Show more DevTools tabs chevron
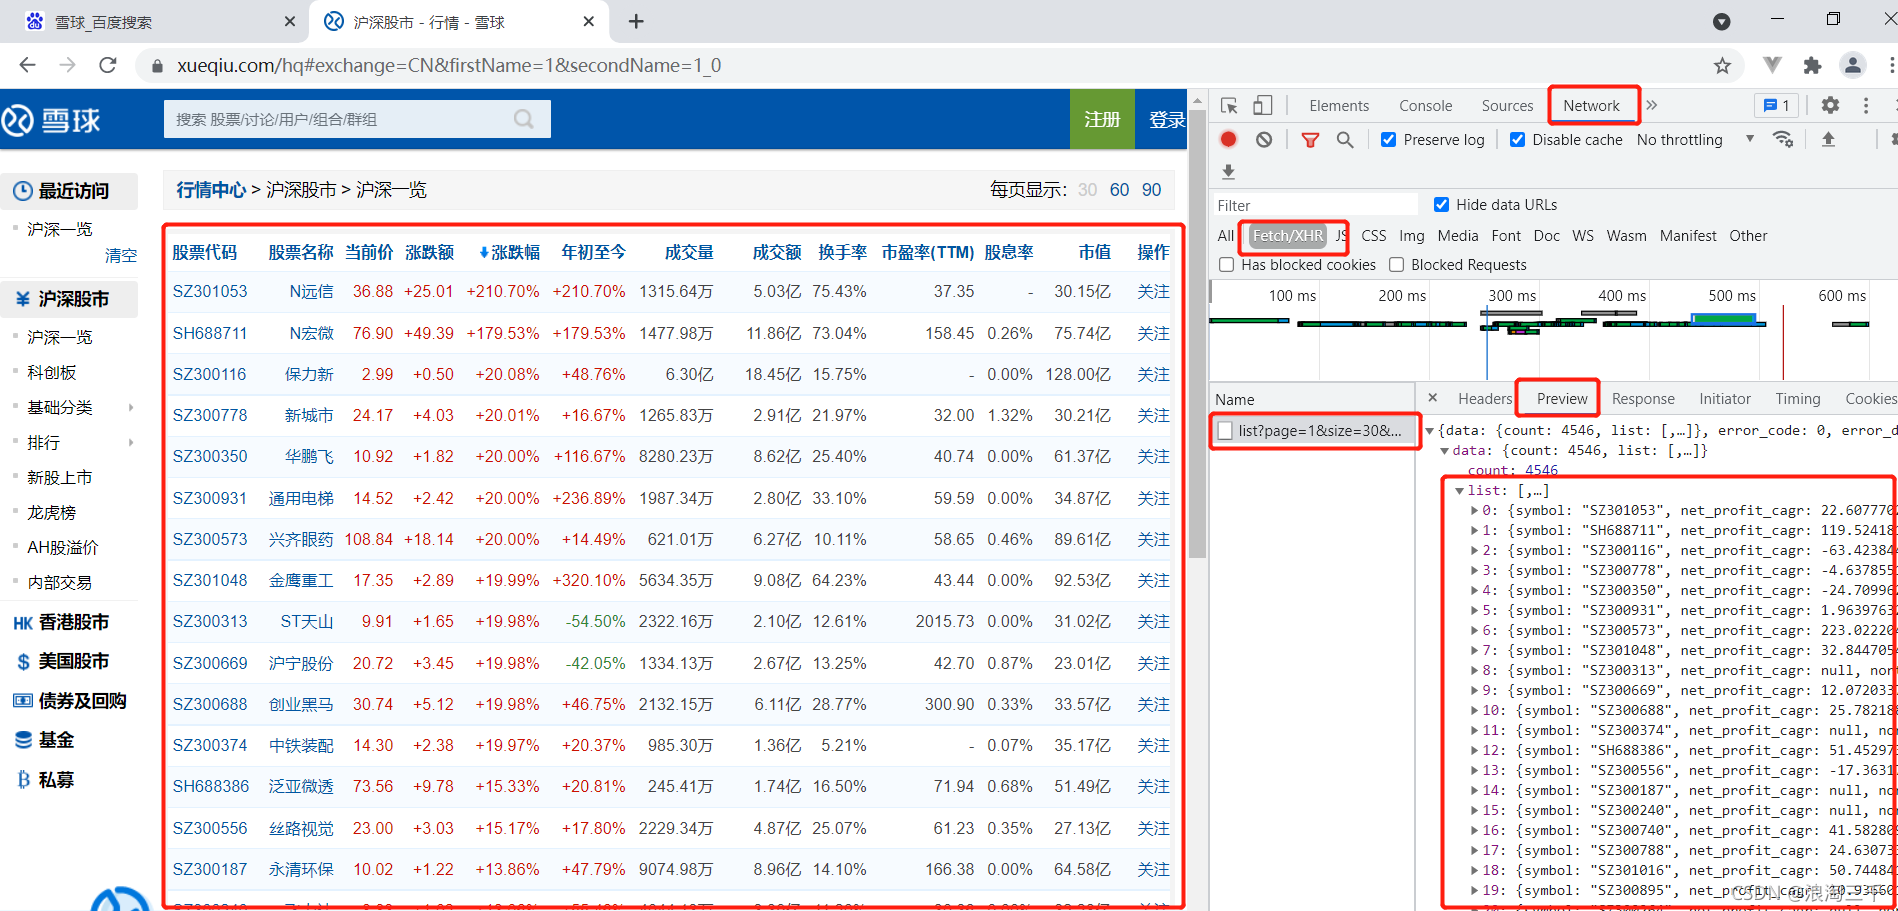Viewport: 1898px width, 911px height. [x=1652, y=105]
